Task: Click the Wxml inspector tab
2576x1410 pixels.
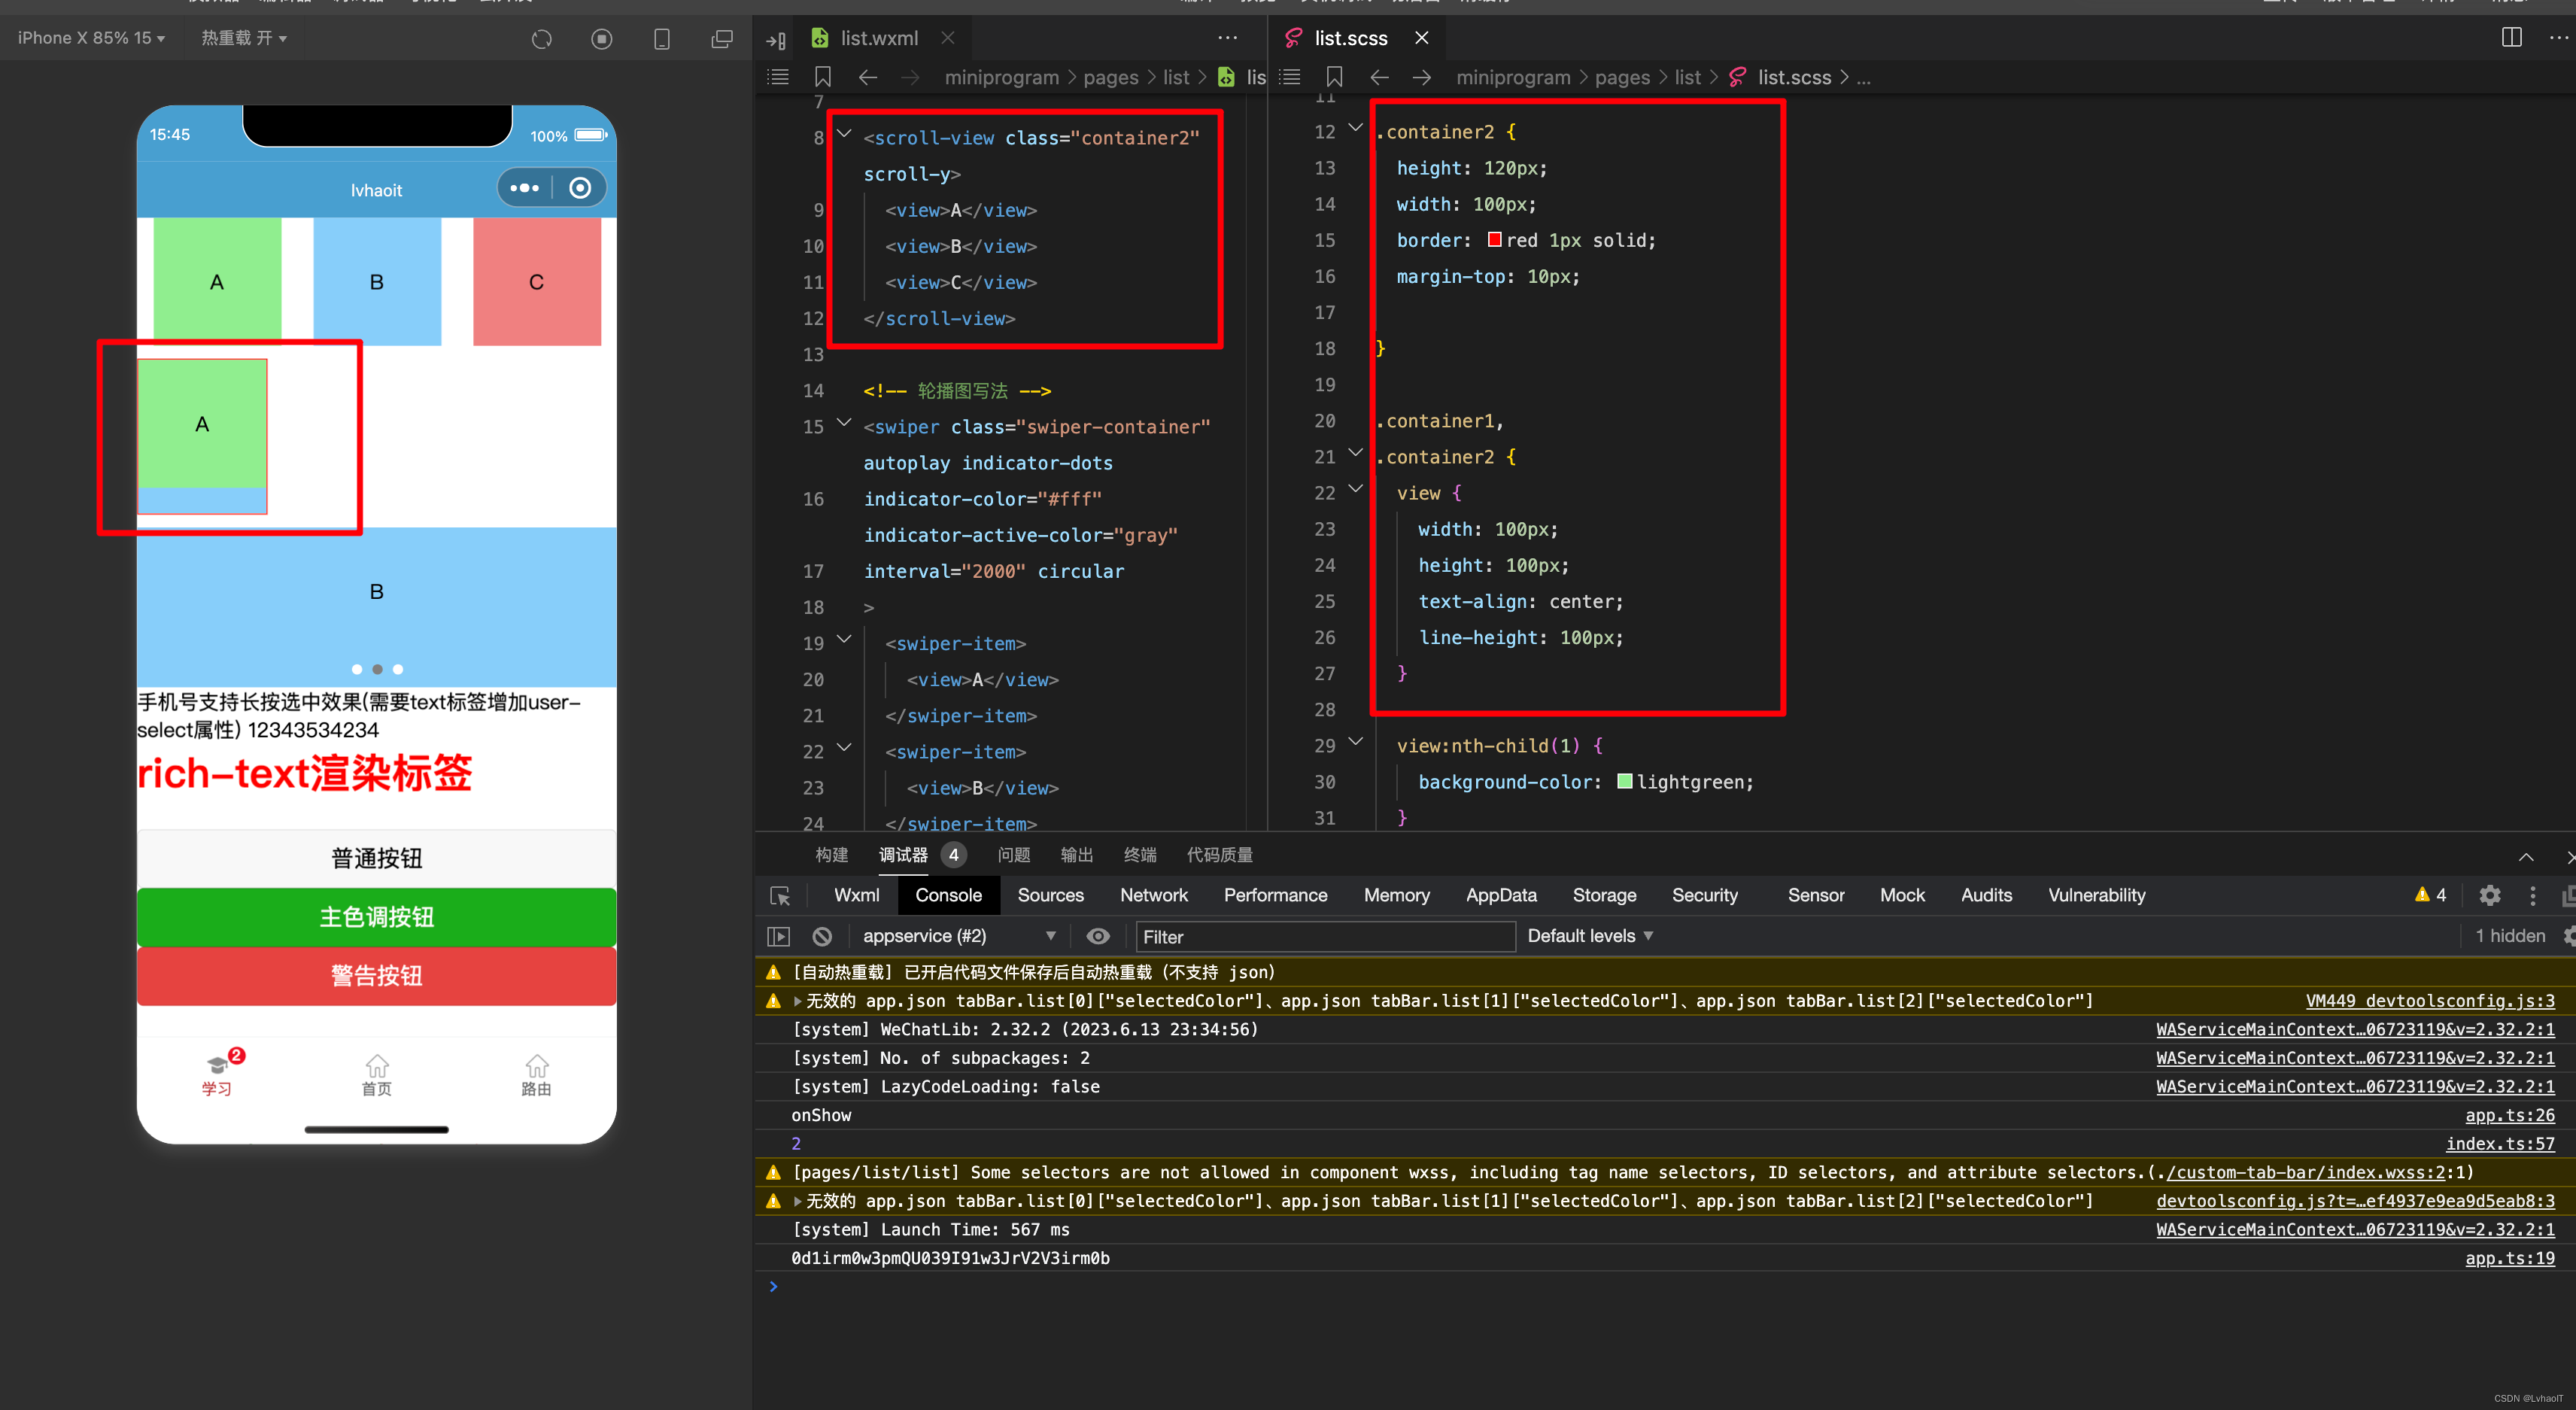Action: [855, 895]
